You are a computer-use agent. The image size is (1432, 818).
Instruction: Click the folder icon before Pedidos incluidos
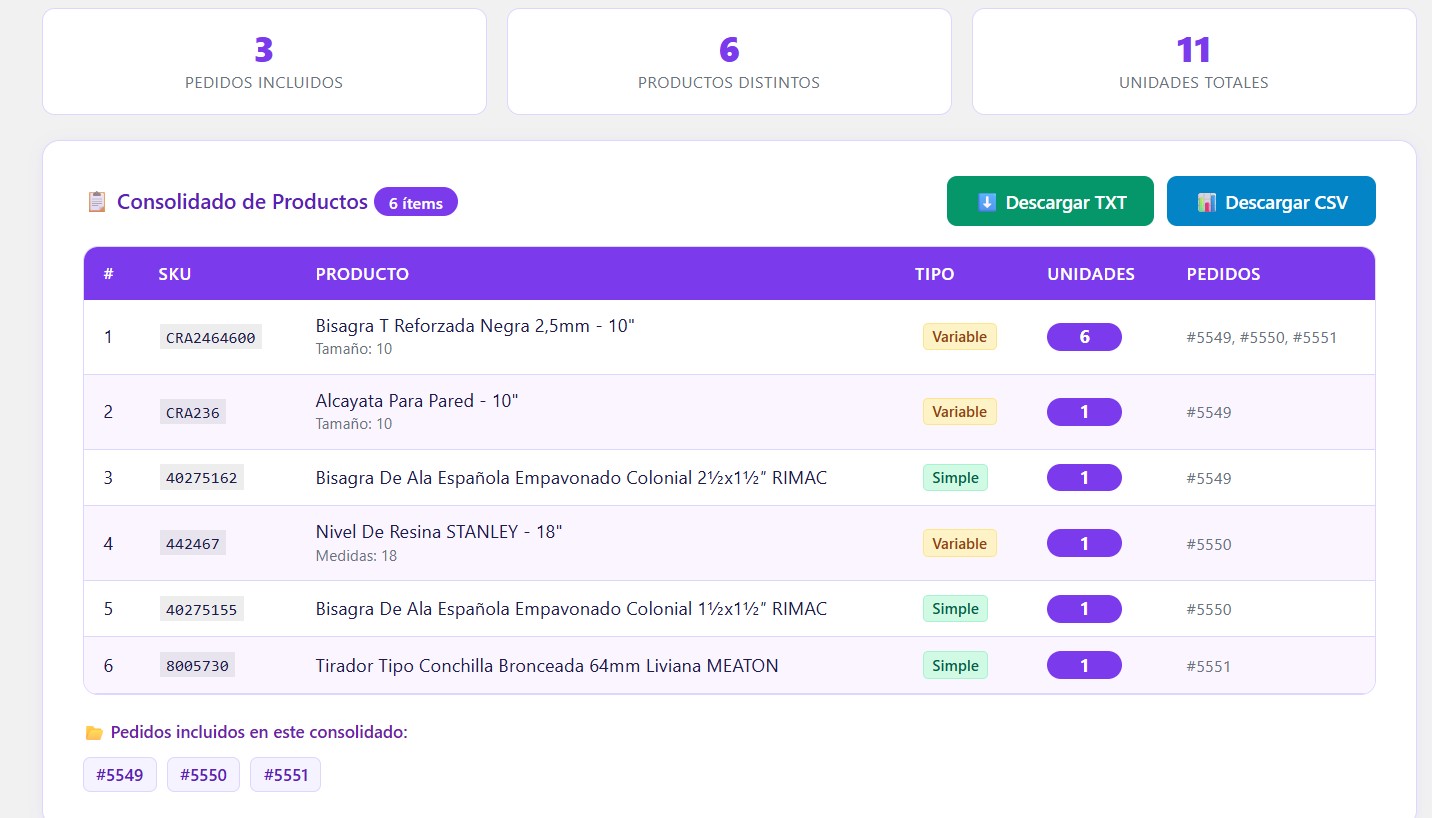click(x=95, y=731)
